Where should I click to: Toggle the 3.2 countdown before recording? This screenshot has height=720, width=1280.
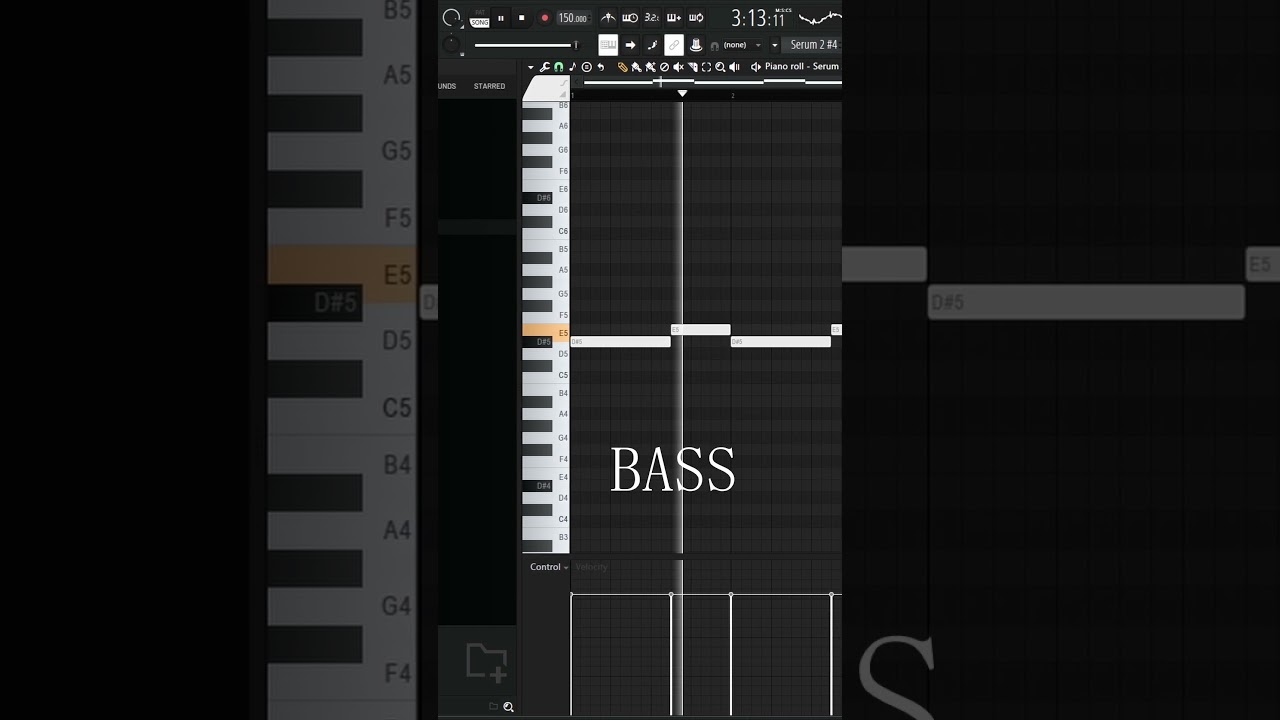(652, 18)
